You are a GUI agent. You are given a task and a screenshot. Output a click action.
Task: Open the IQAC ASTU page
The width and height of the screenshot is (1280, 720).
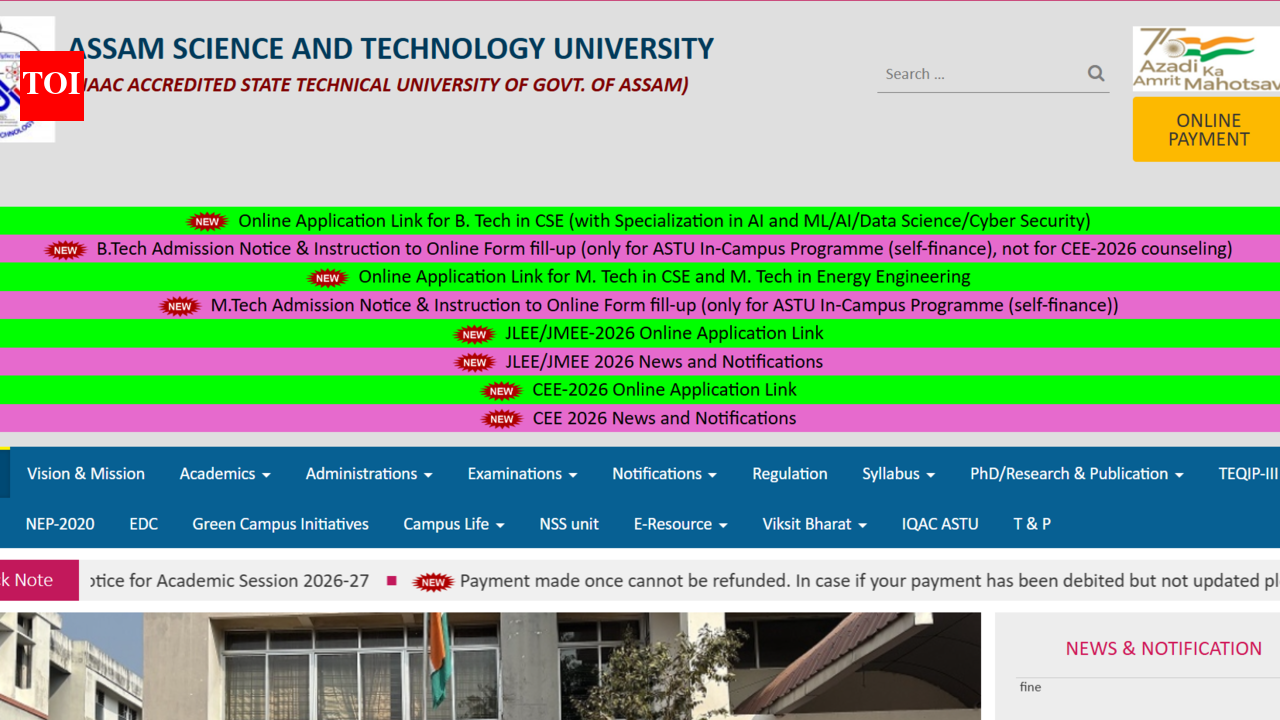[940, 523]
